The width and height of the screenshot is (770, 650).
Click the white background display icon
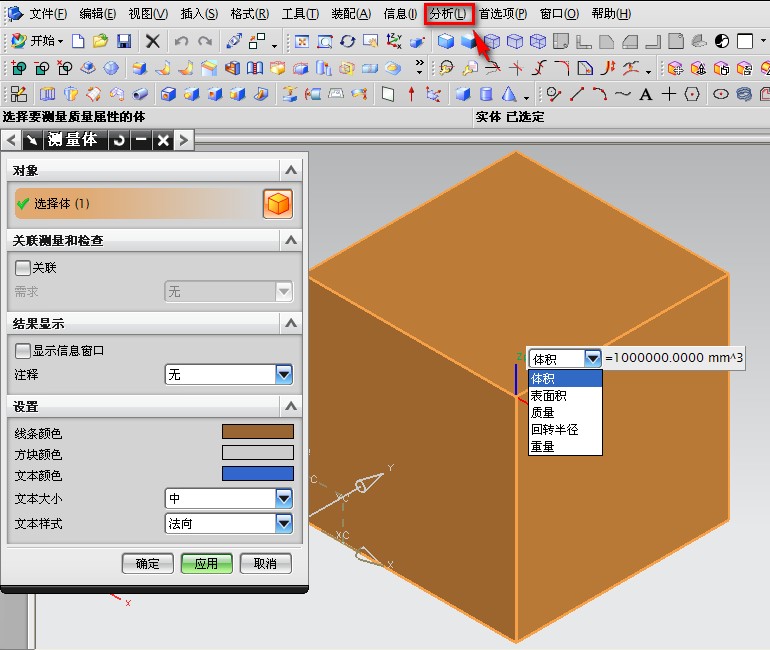[745, 41]
